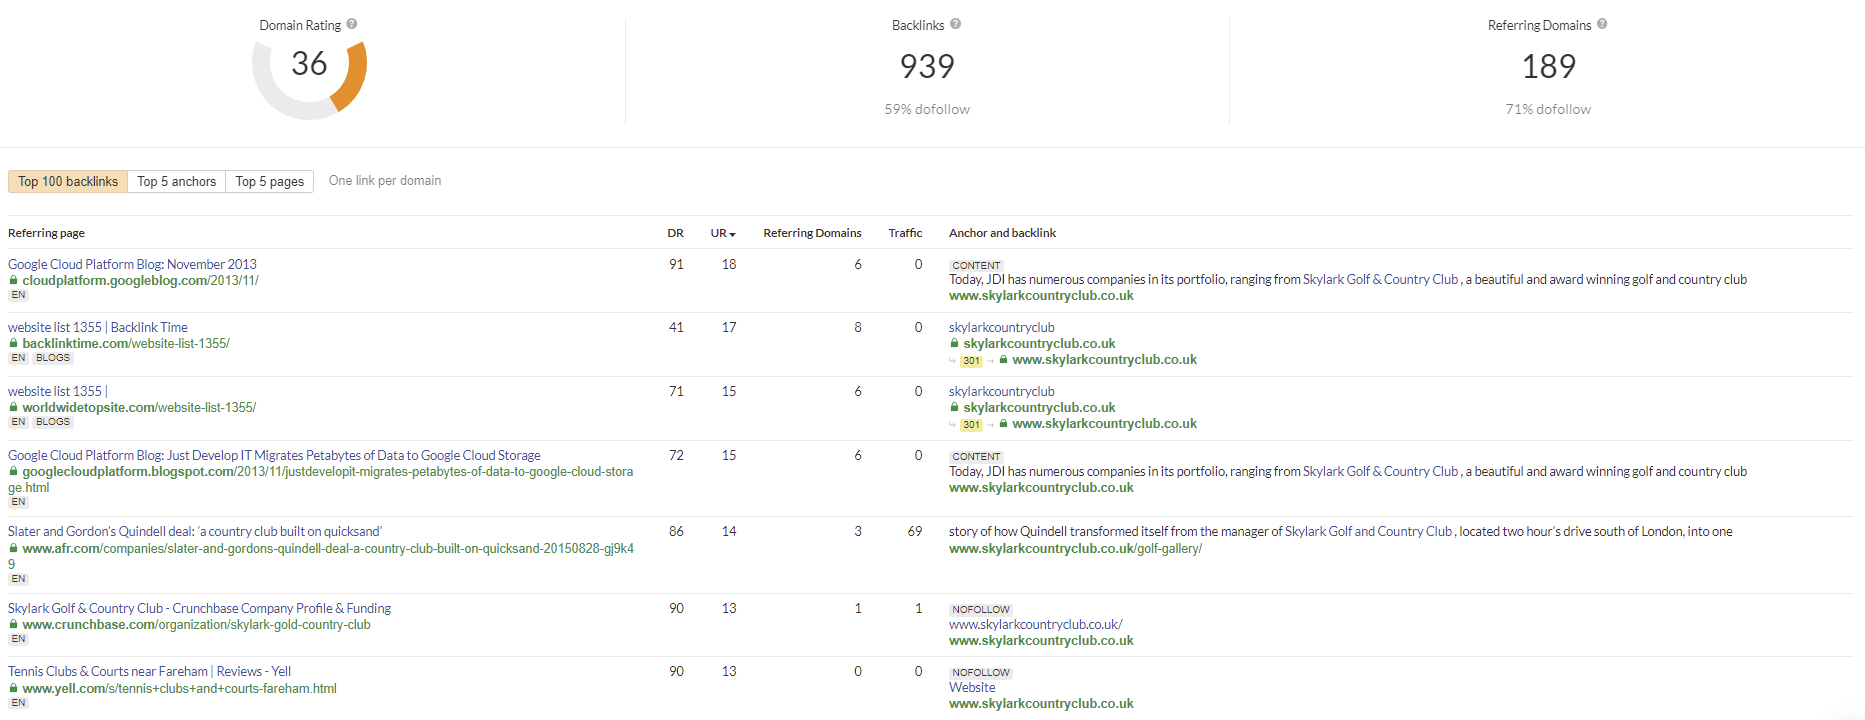Visit the cloudplatform.googleblog.com/2013/11/ URL
The height and width of the screenshot is (720, 1865).
(140, 281)
